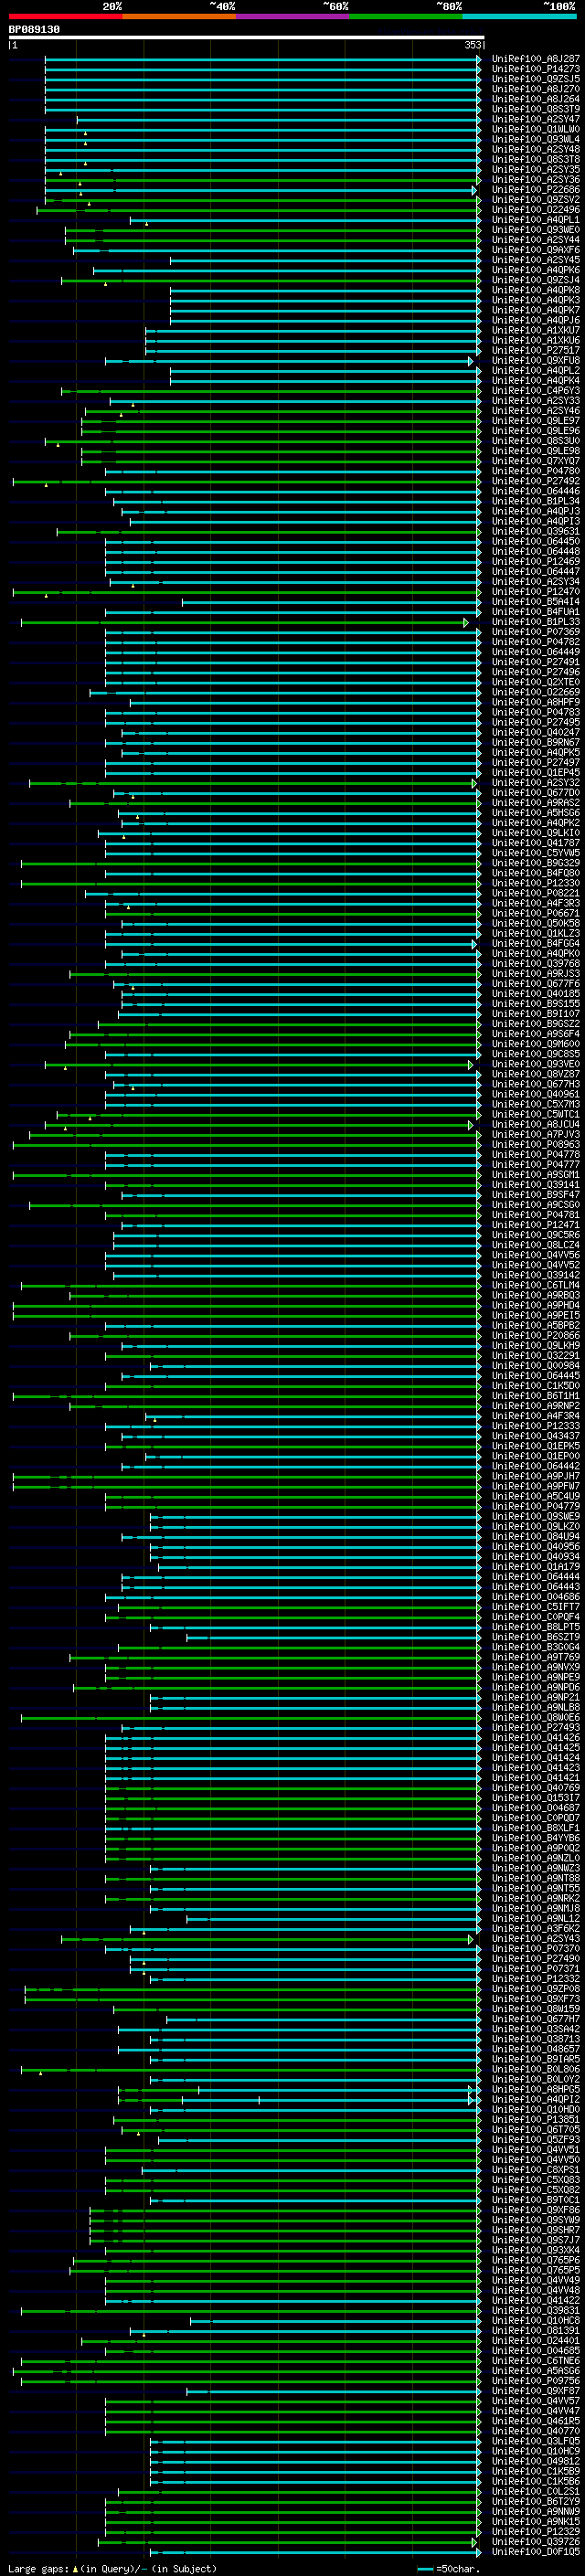Select the UniRef100_Q8S3U0 label
This screenshot has width=585, height=2576.
pyautogui.click(x=535, y=441)
